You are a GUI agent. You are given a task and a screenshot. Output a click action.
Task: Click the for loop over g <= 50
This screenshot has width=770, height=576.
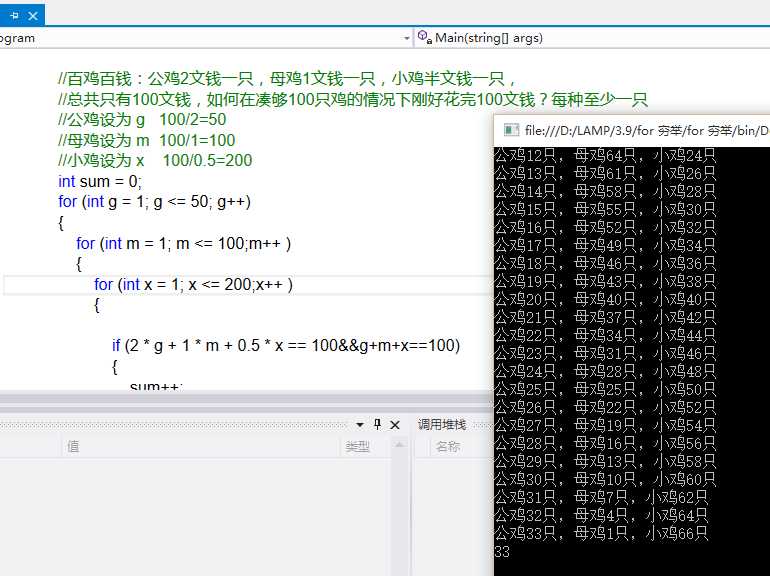[x=154, y=202]
